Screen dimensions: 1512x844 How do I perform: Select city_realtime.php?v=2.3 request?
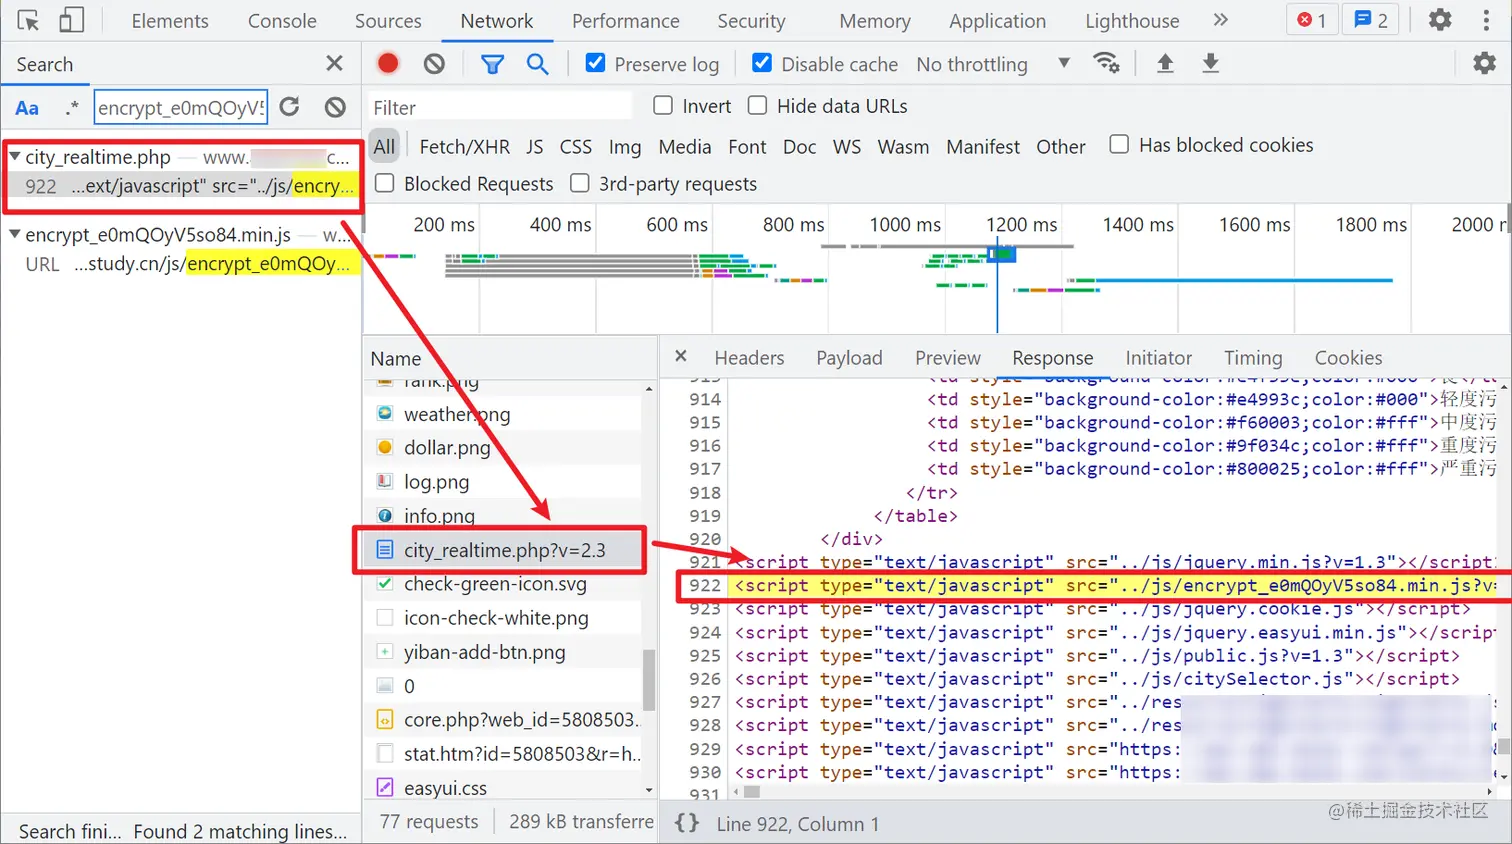503,550
